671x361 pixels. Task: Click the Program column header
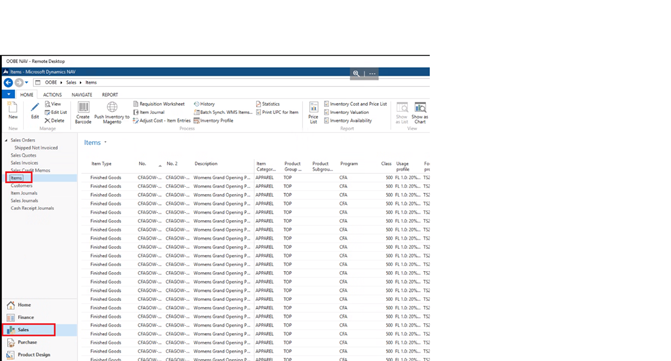coord(349,164)
